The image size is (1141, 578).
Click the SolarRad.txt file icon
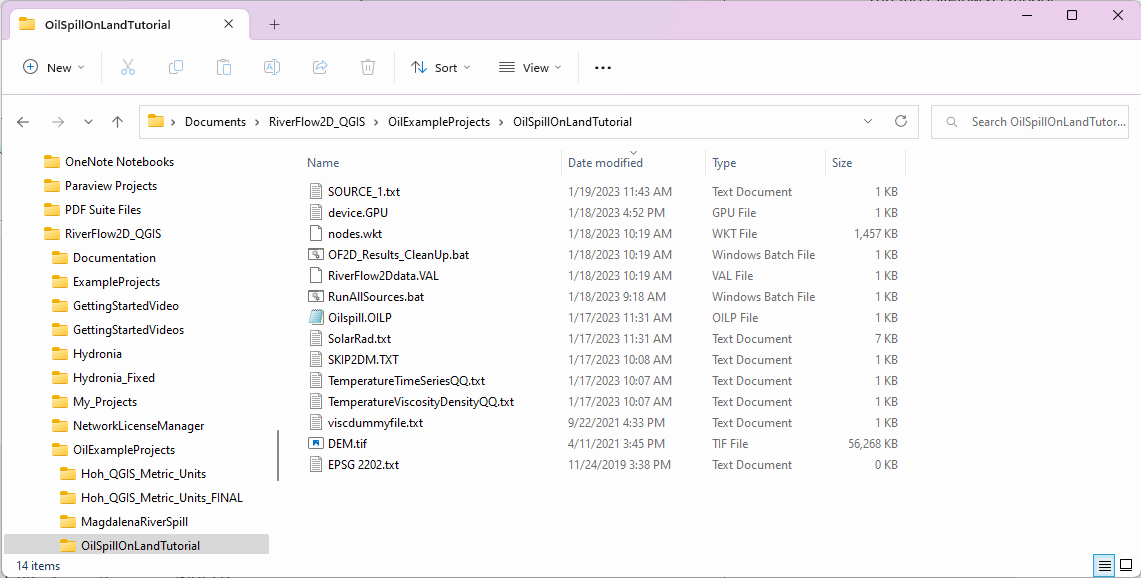[316, 339]
